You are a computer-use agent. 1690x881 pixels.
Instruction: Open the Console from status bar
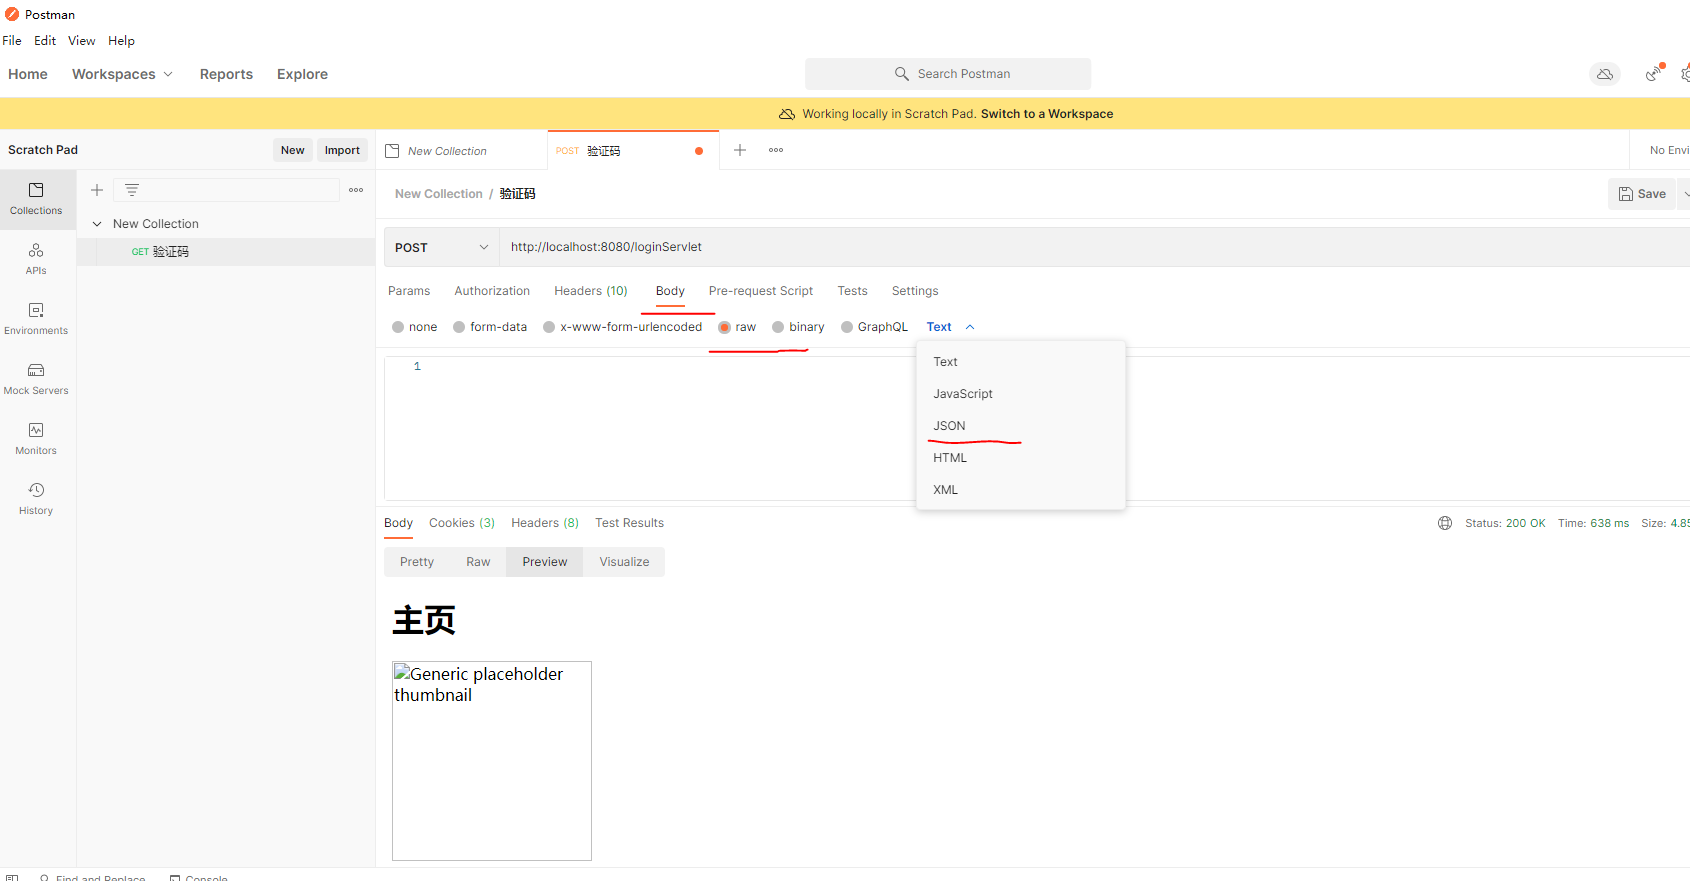[x=199, y=878]
